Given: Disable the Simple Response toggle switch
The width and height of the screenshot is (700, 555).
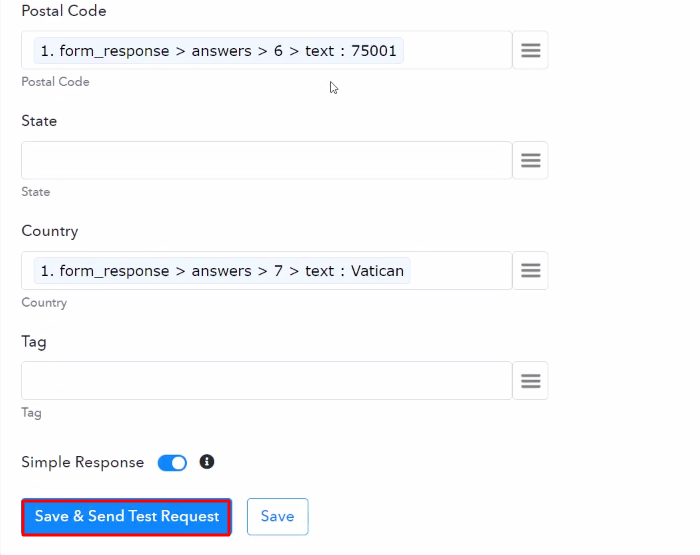Looking at the screenshot, I should (x=172, y=463).
